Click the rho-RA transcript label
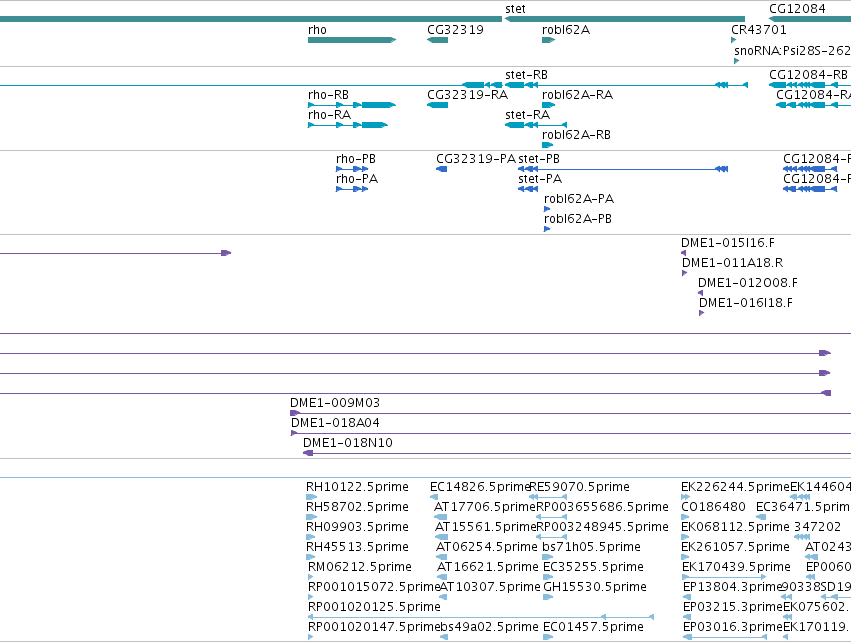The height and width of the screenshot is (642, 851). pyautogui.click(x=329, y=115)
